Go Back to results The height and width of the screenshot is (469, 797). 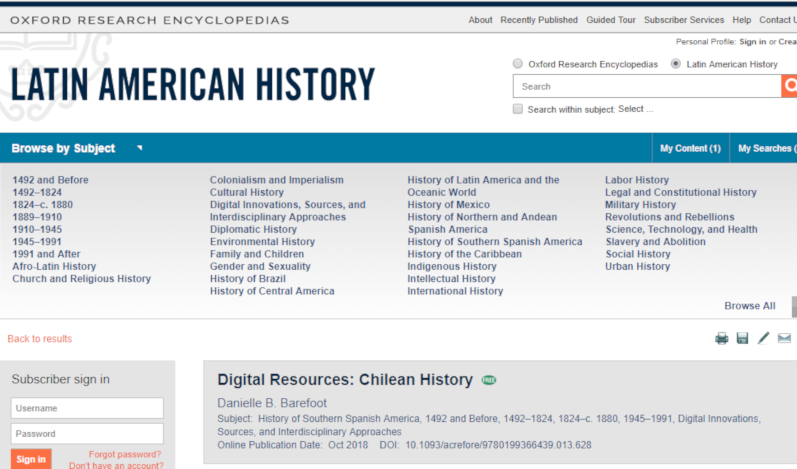point(40,338)
